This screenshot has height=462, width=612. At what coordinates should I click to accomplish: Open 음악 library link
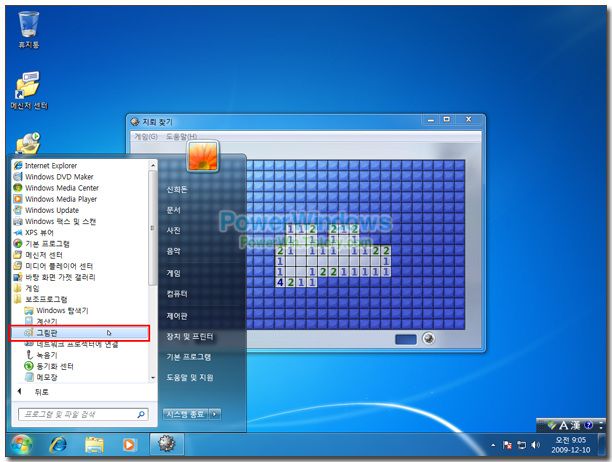point(173,251)
